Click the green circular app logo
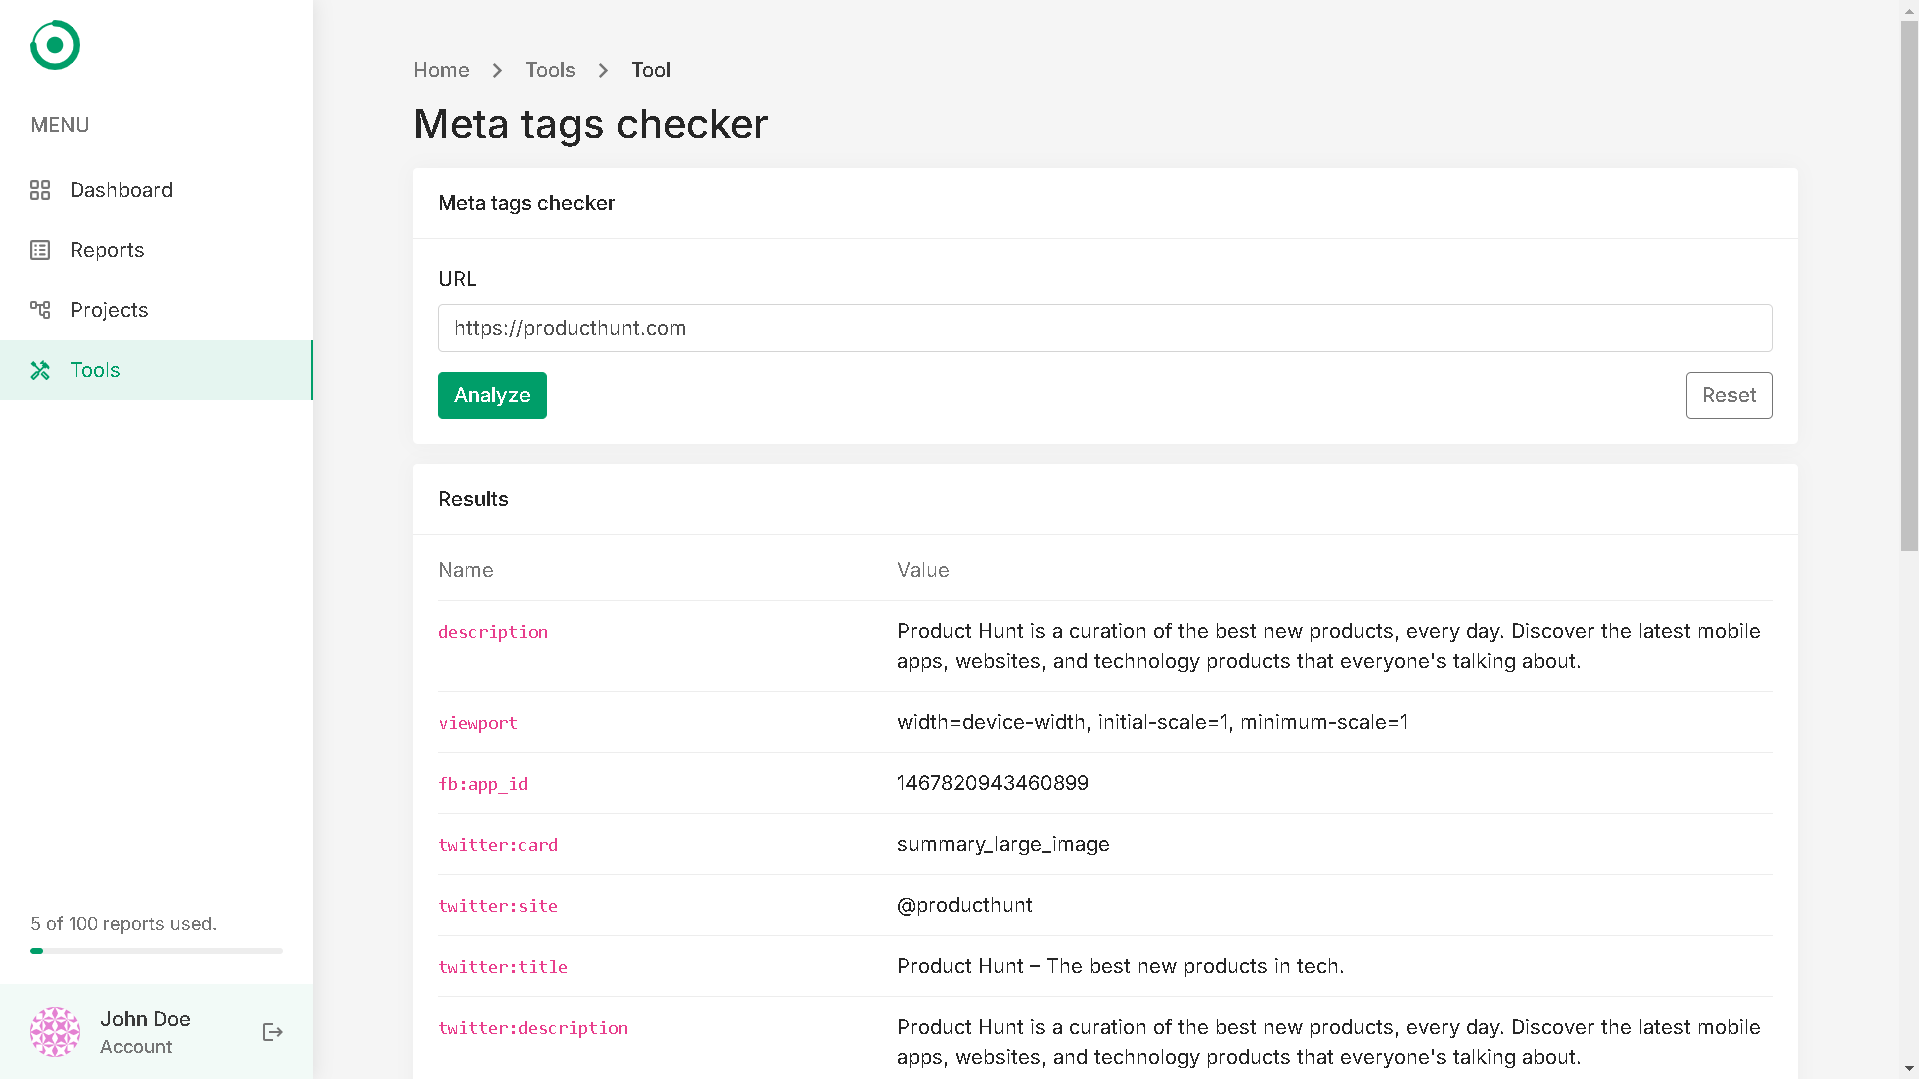Viewport: 1919px width, 1079px height. coord(55,45)
